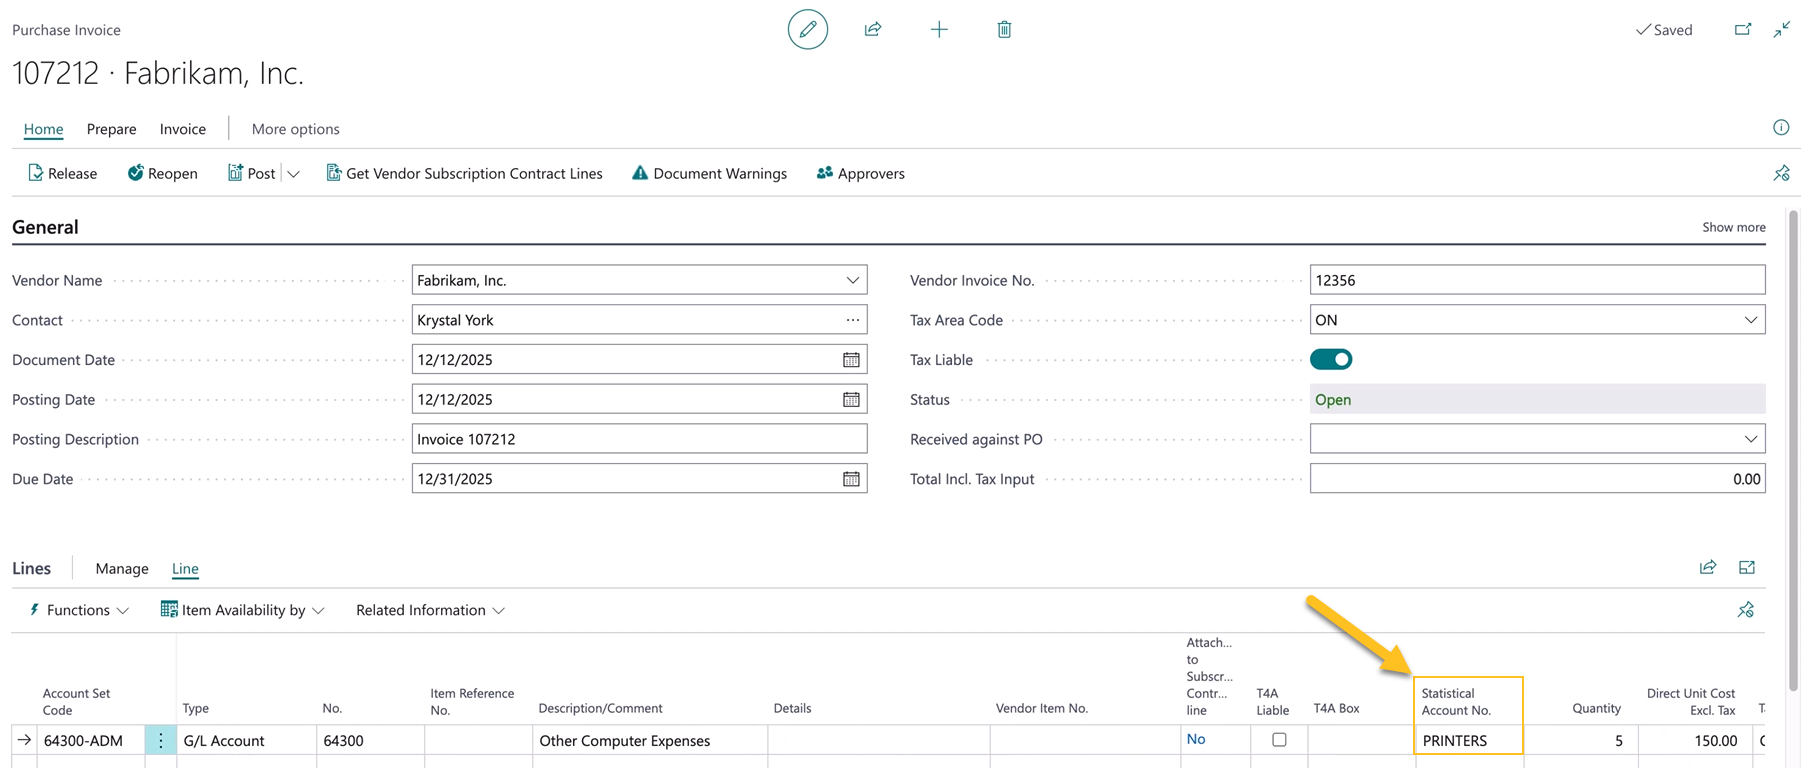1811x768 pixels.
Task: Select the row arrow indicator for line 64300-ADM
Action: click(24, 740)
